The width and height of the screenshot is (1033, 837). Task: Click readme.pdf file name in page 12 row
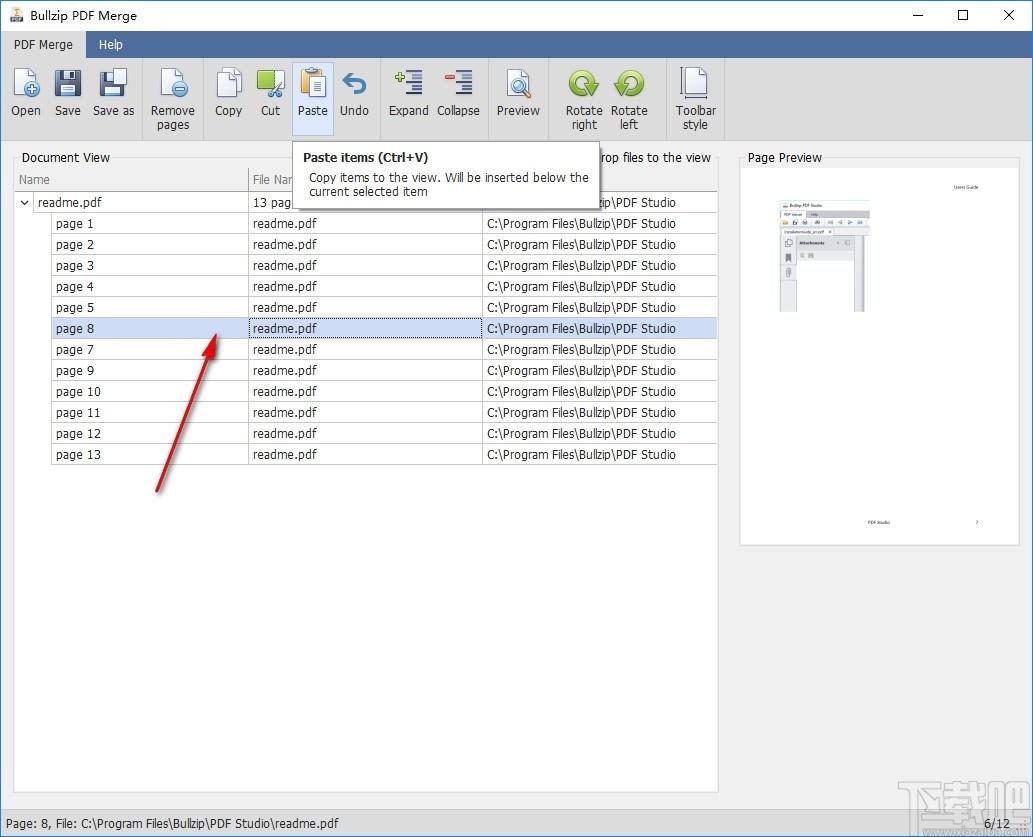(285, 434)
